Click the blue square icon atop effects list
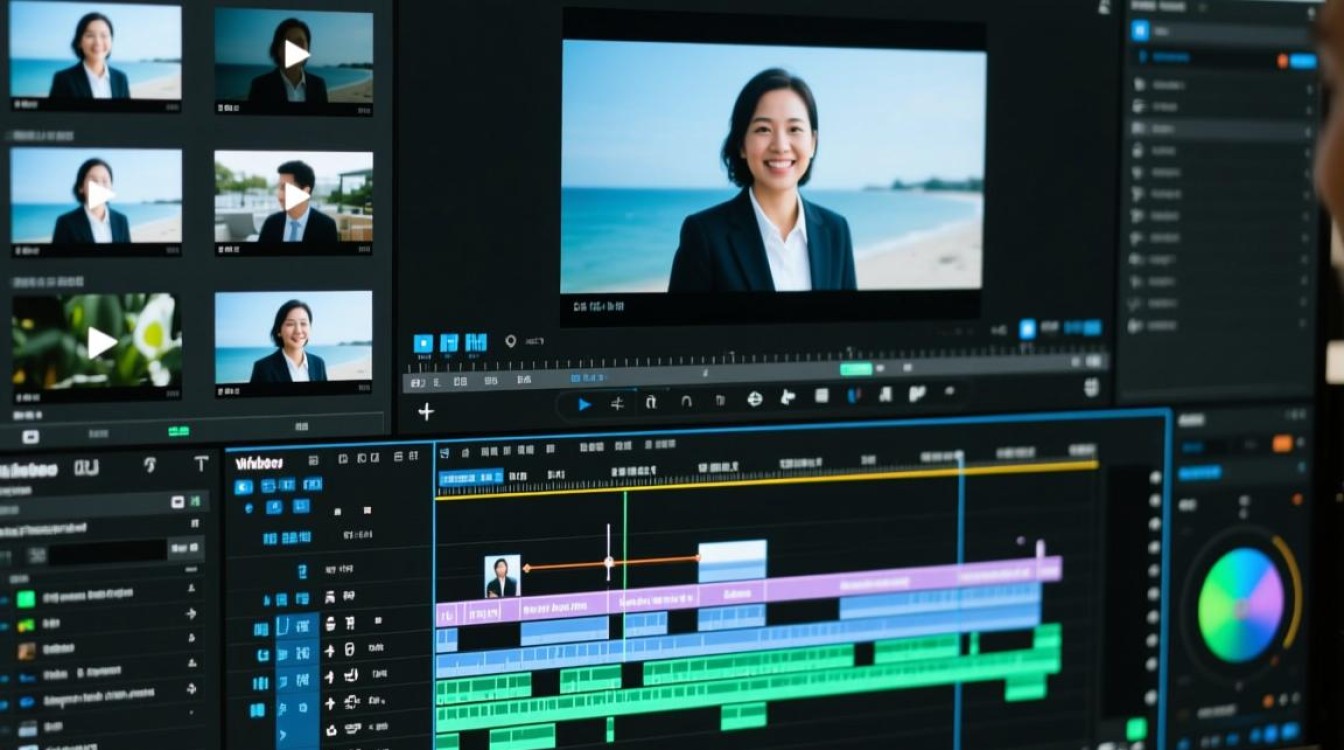1344x750 pixels. click(1140, 30)
